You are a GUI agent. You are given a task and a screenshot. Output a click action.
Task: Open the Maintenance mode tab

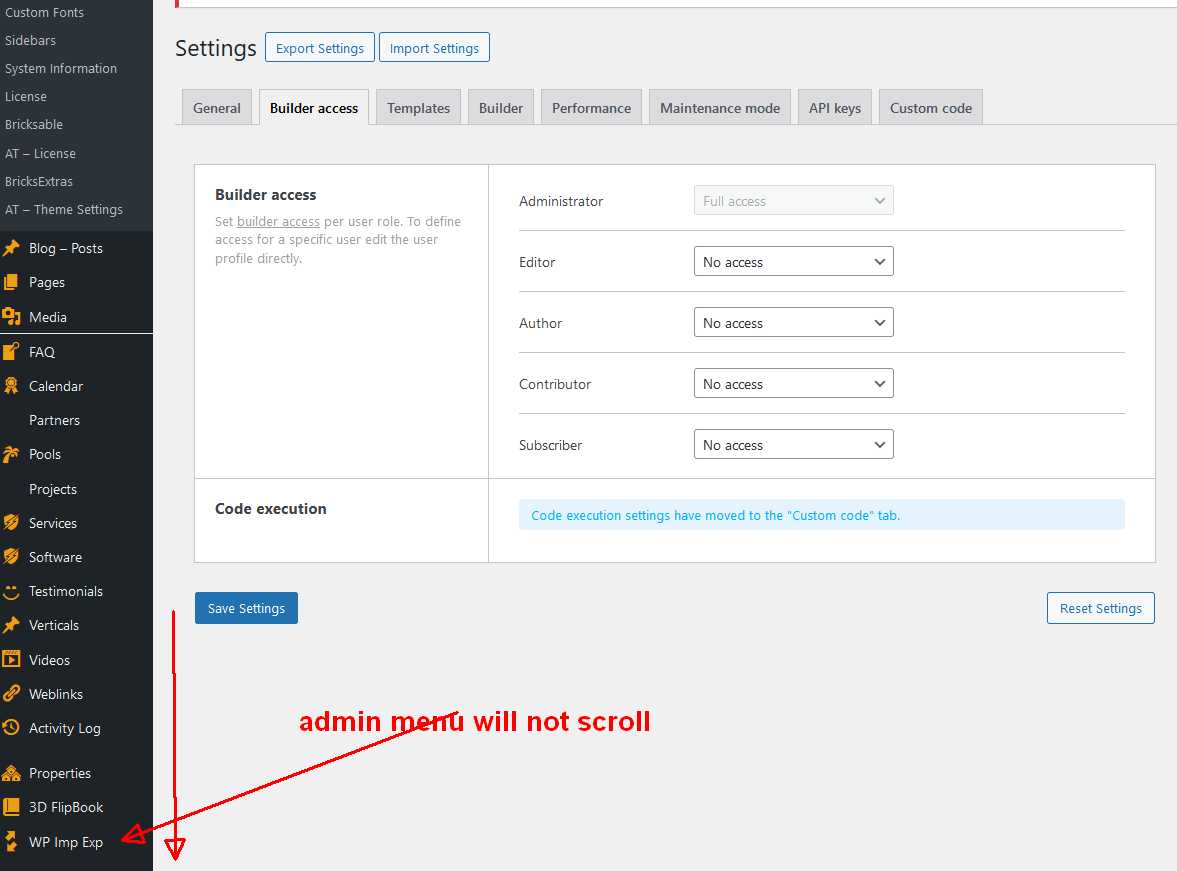point(719,107)
